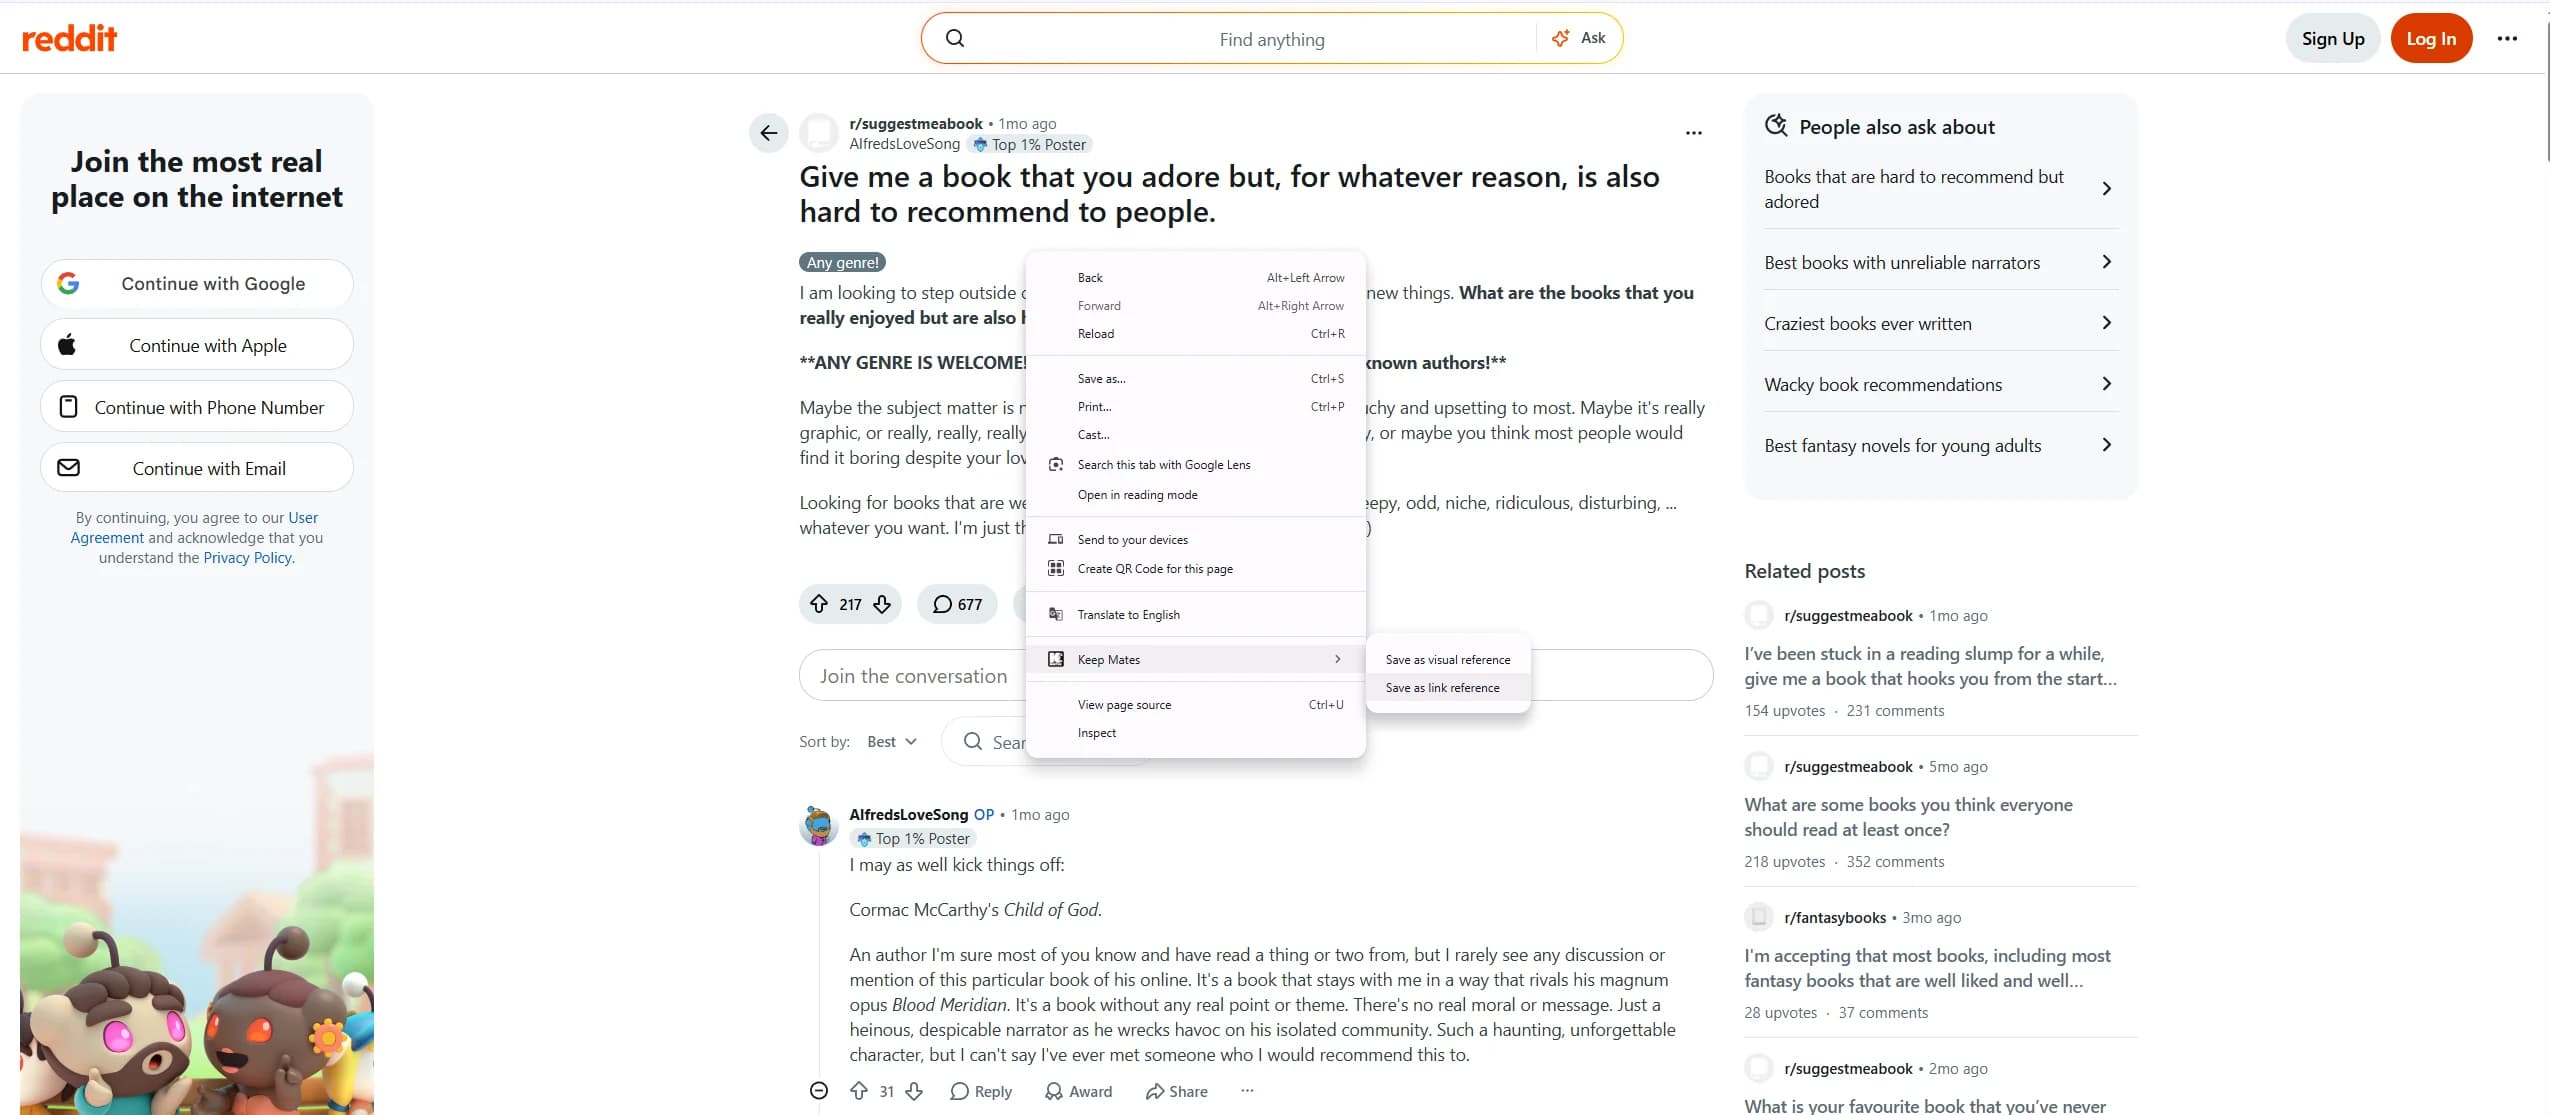Open the Sort by Best dropdown
Screen dimensions: 2550x1115
pyautogui.click(x=892, y=741)
